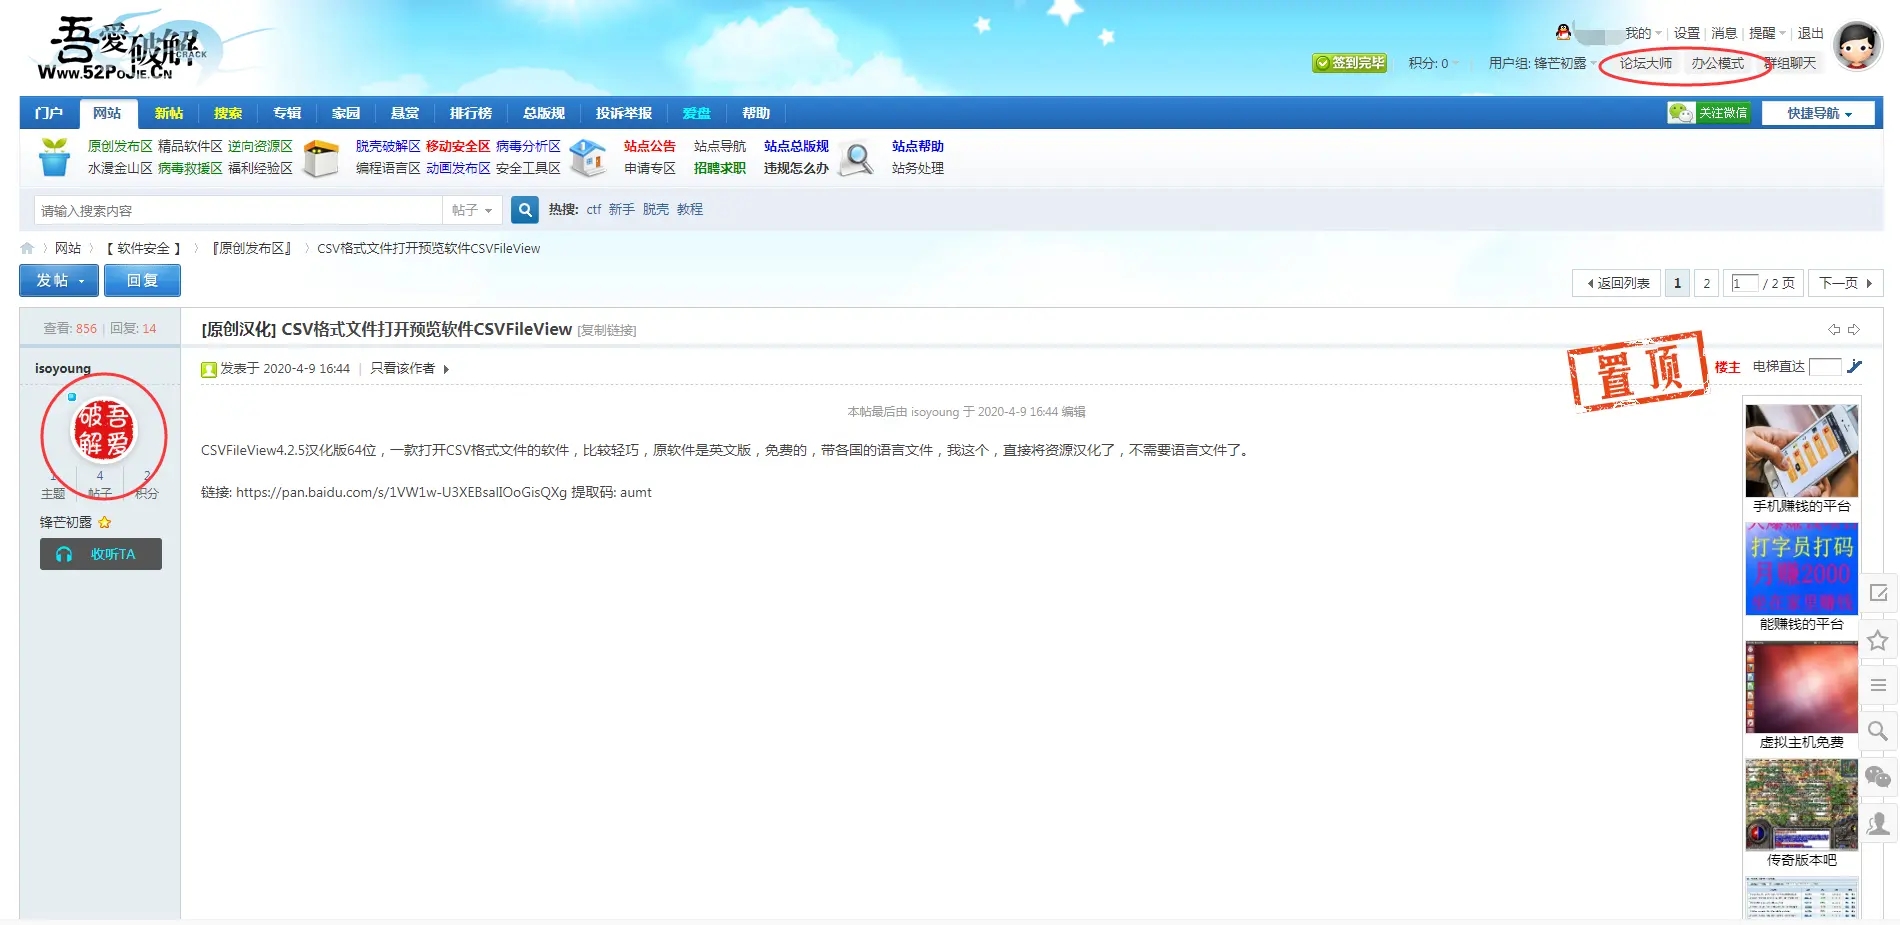
Task: Click 返回列表 button
Action: (x=1616, y=283)
